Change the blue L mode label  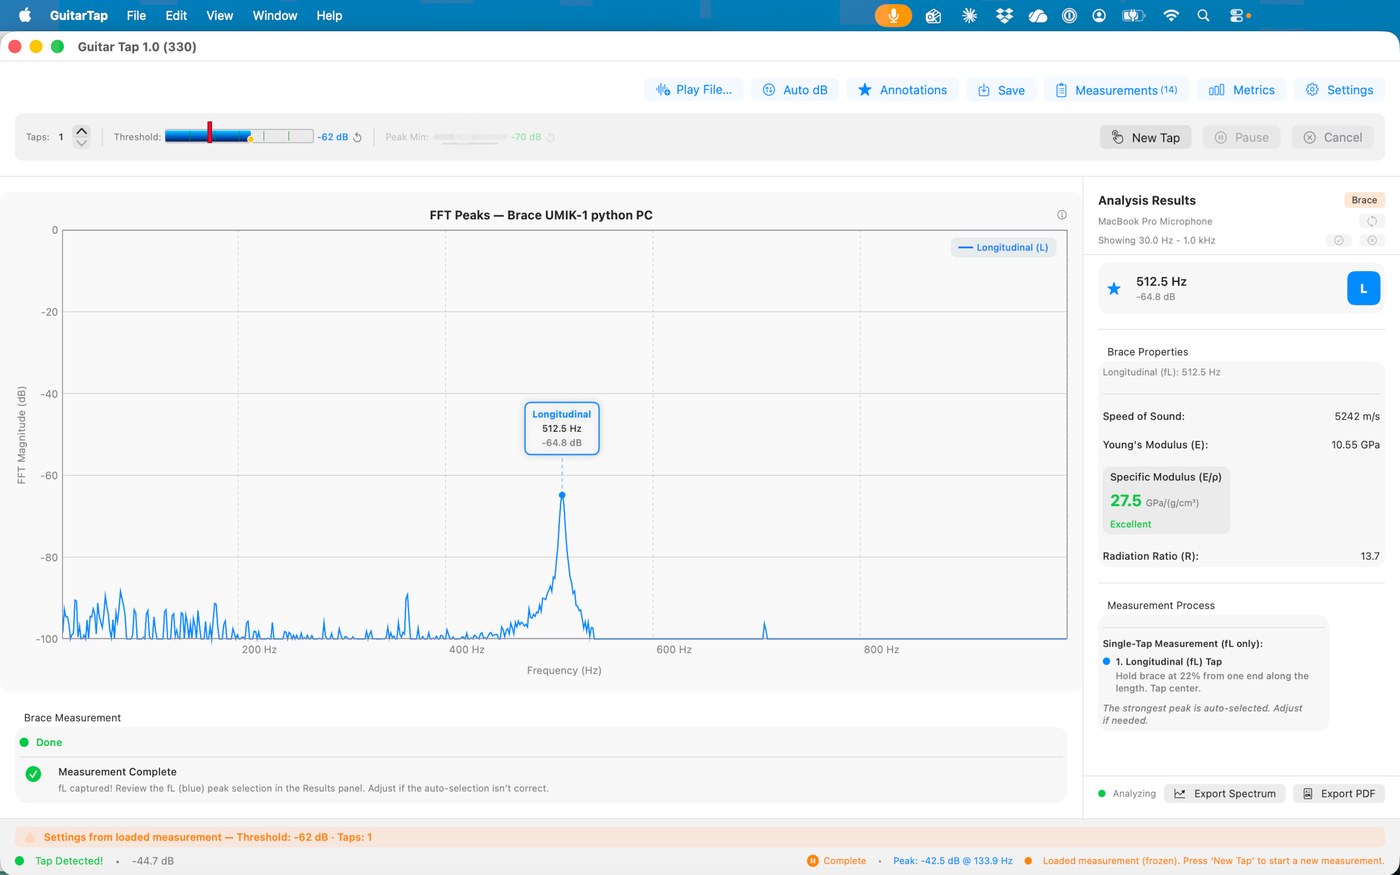click(x=1363, y=288)
